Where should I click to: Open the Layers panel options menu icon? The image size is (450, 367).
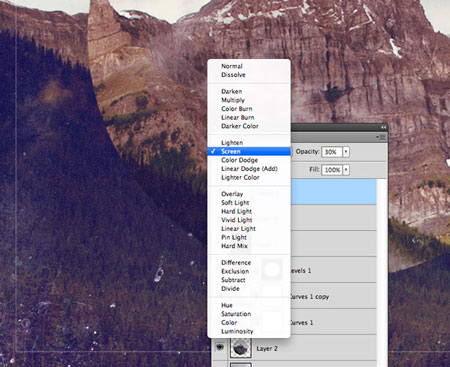click(x=381, y=137)
